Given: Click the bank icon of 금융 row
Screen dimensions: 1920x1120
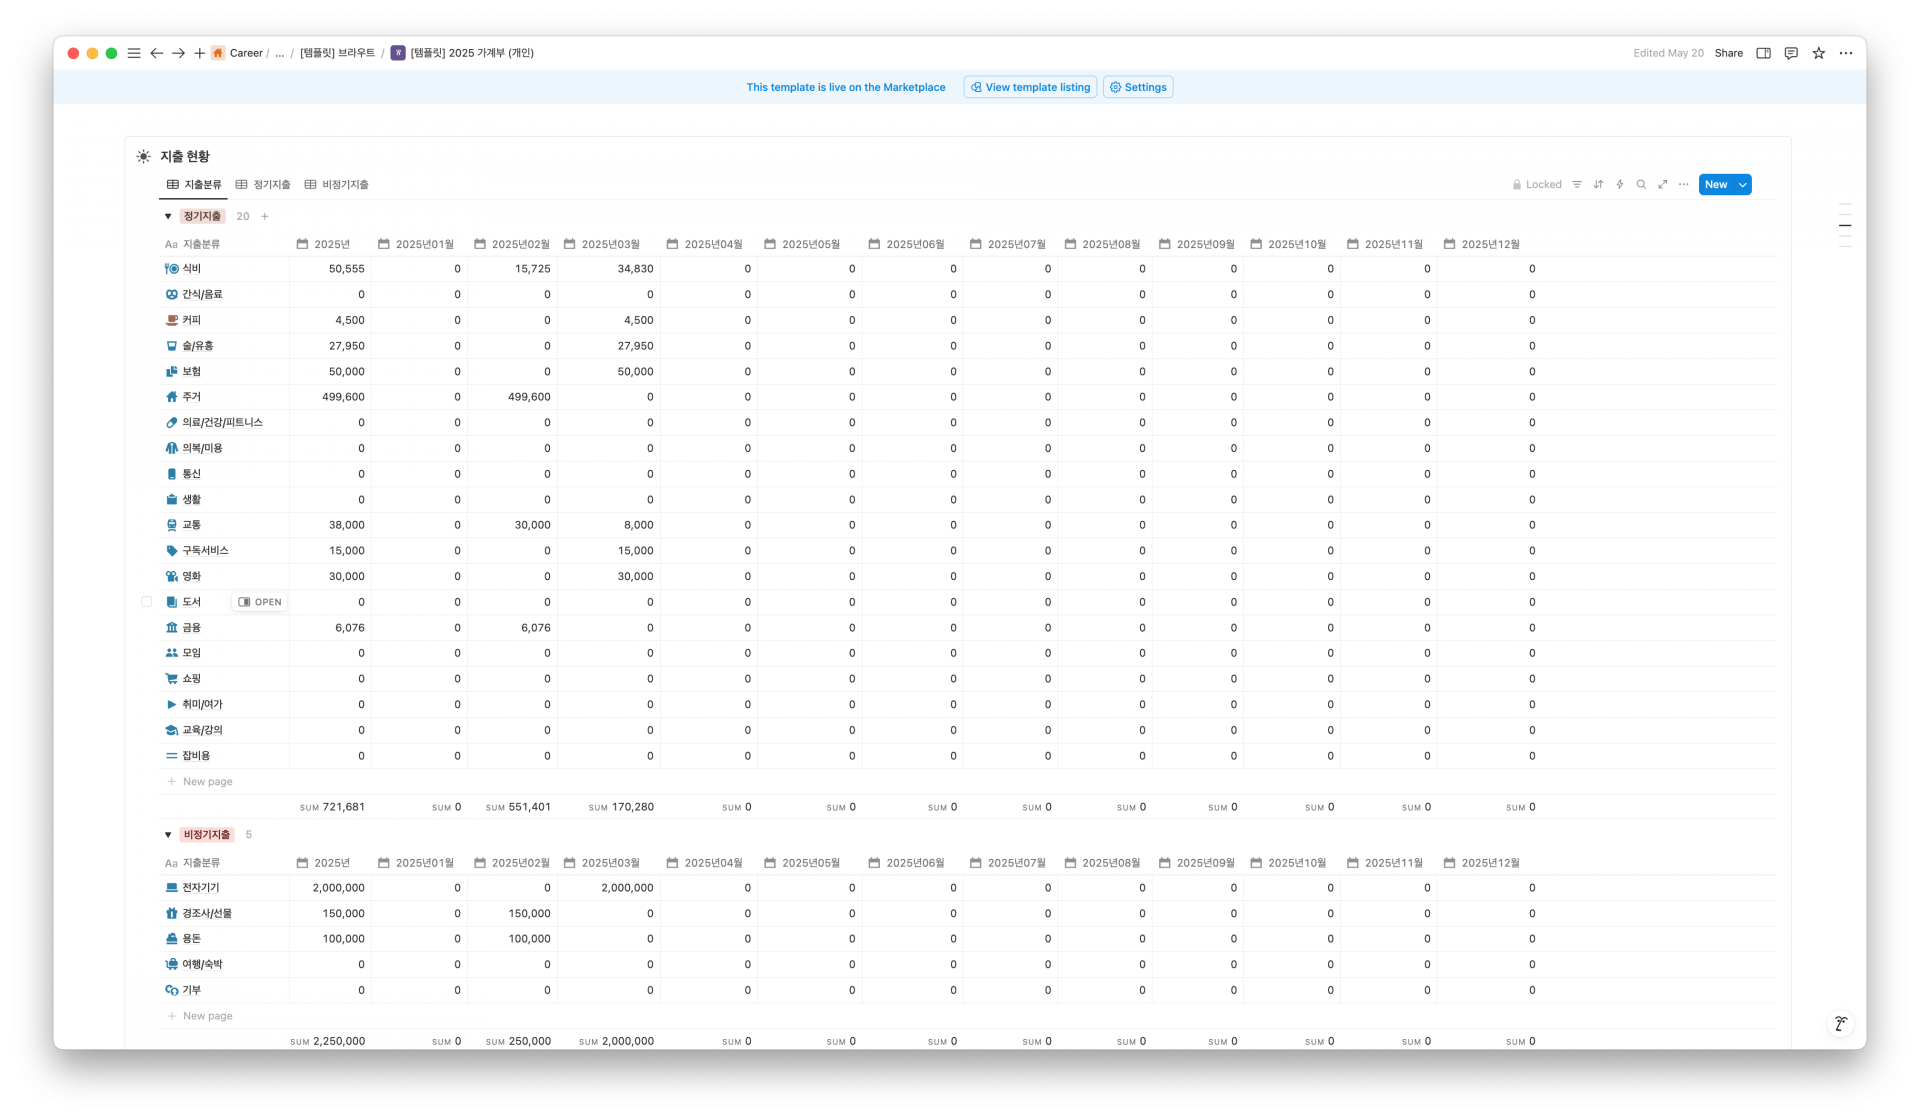Looking at the screenshot, I should 171,627.
